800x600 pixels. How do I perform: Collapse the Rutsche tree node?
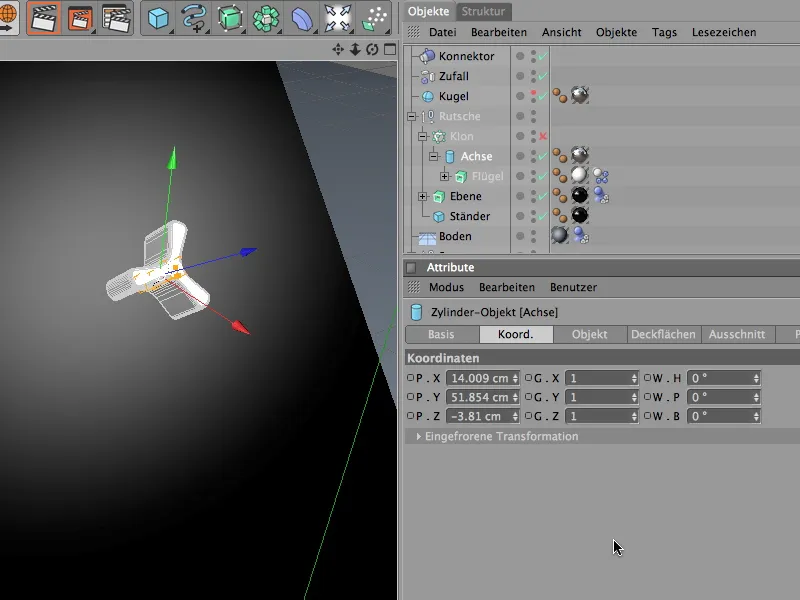tap(411, 117)
